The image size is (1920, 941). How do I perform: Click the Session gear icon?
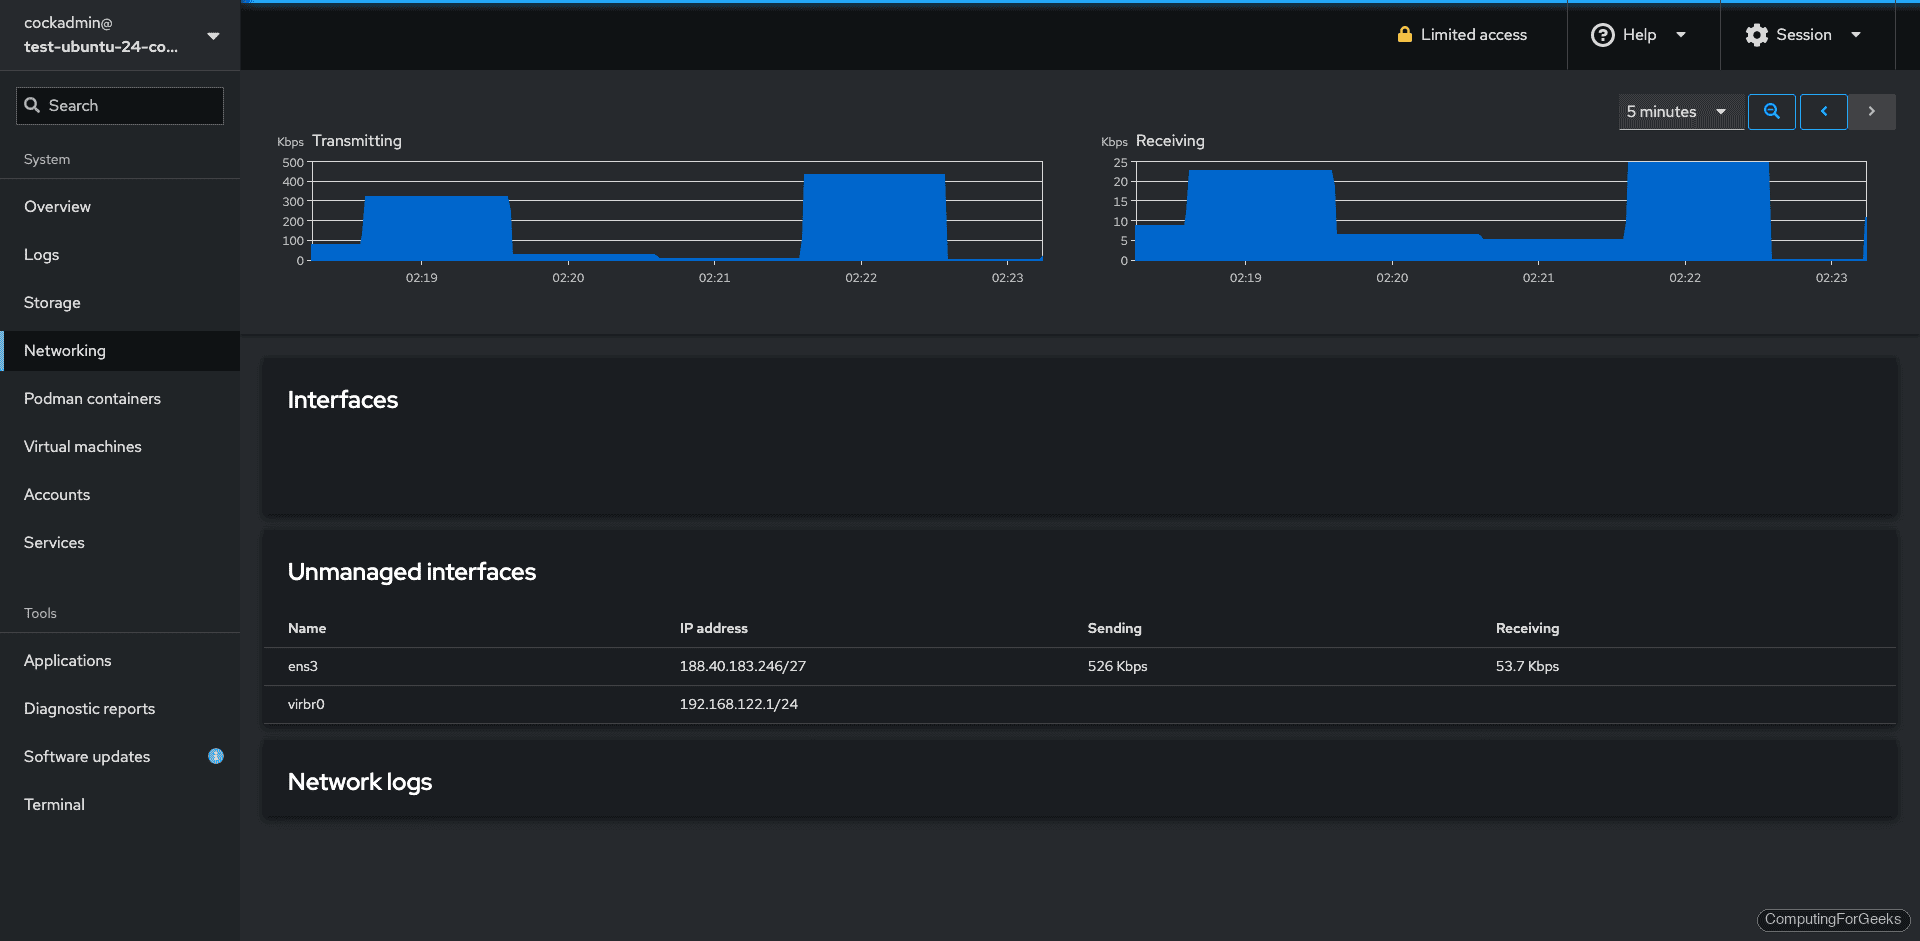[1756, 34]
